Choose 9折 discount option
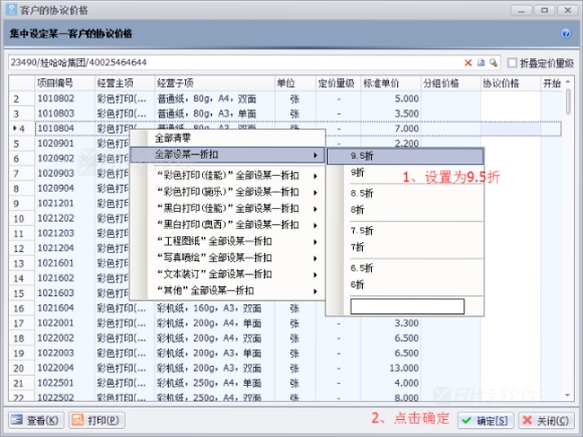Screen dimensions: 583x437 tap(405, 173)
